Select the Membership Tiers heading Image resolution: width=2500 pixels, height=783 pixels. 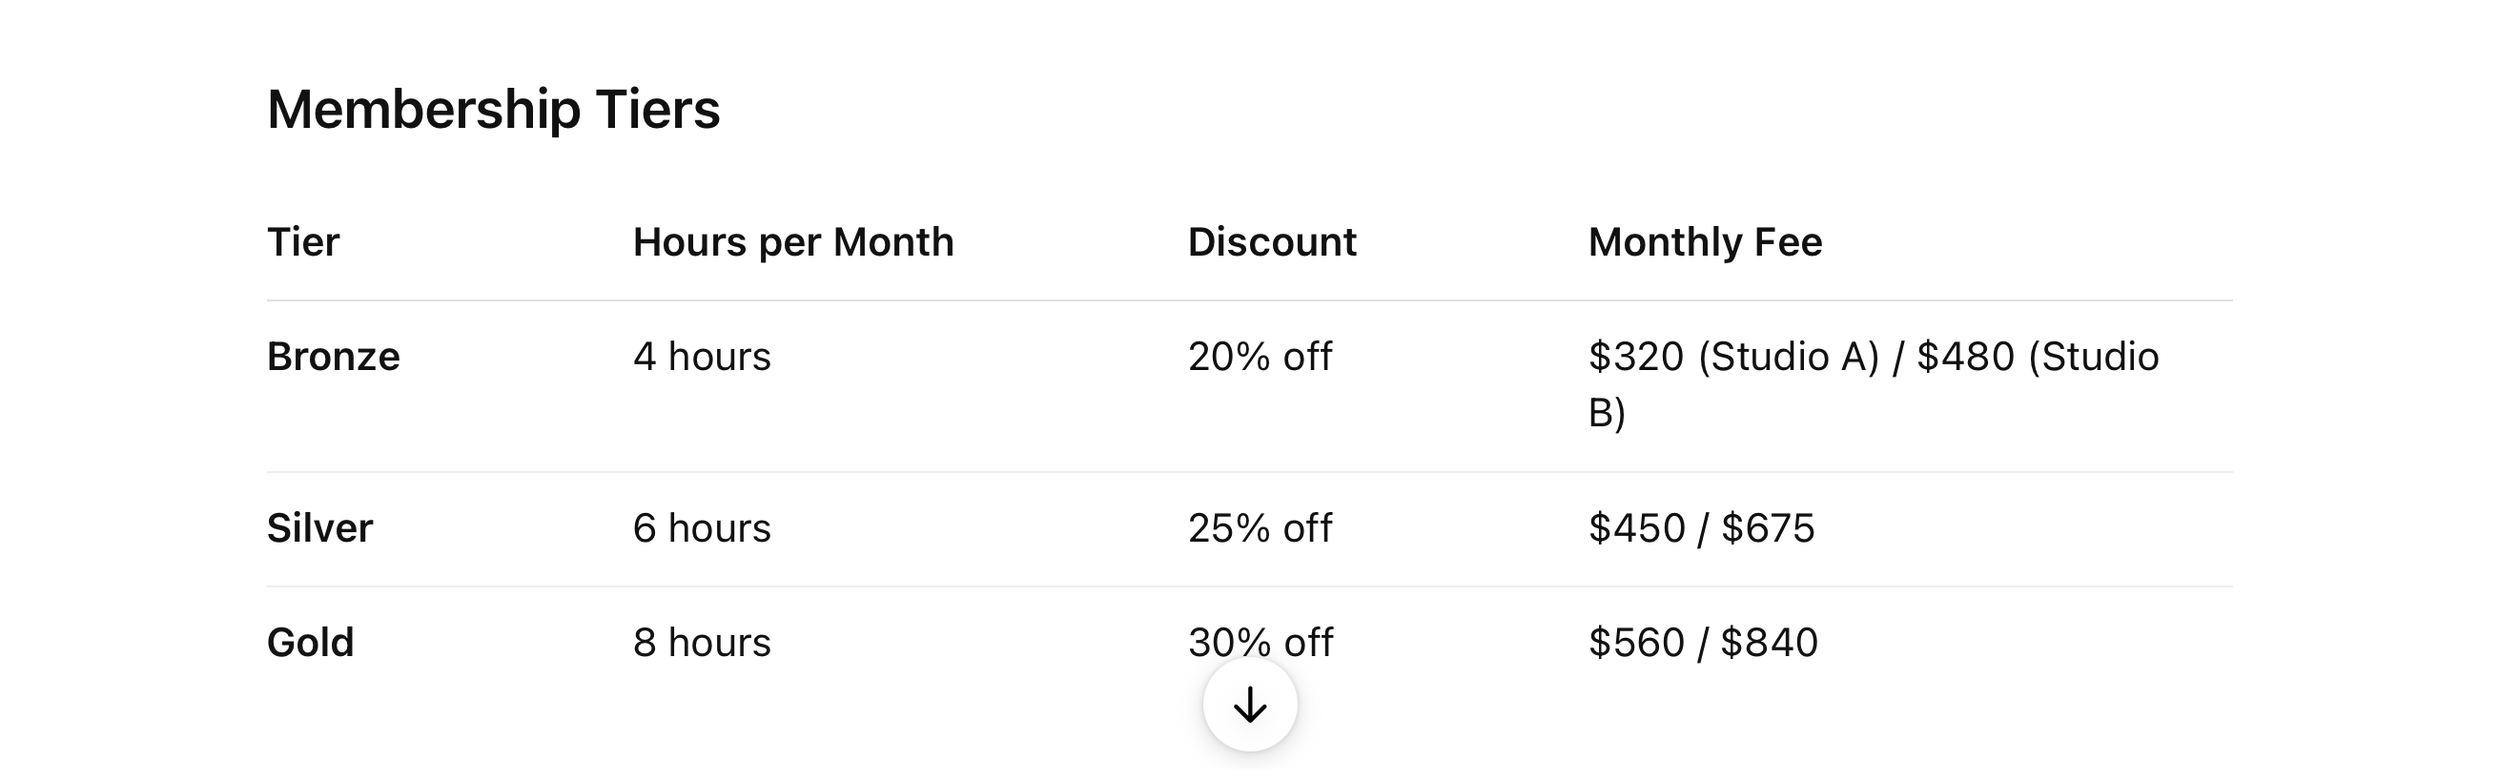(x=493, y=109)
